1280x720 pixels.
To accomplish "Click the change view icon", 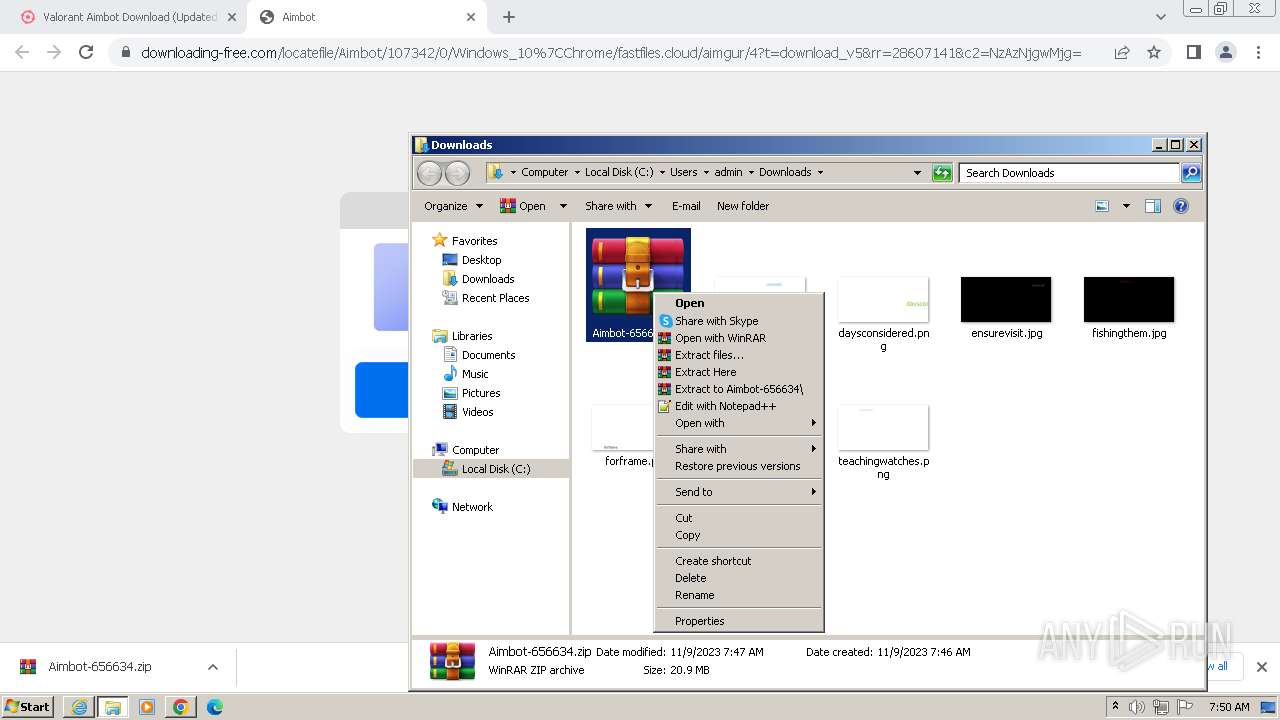I will (1102, 206).
